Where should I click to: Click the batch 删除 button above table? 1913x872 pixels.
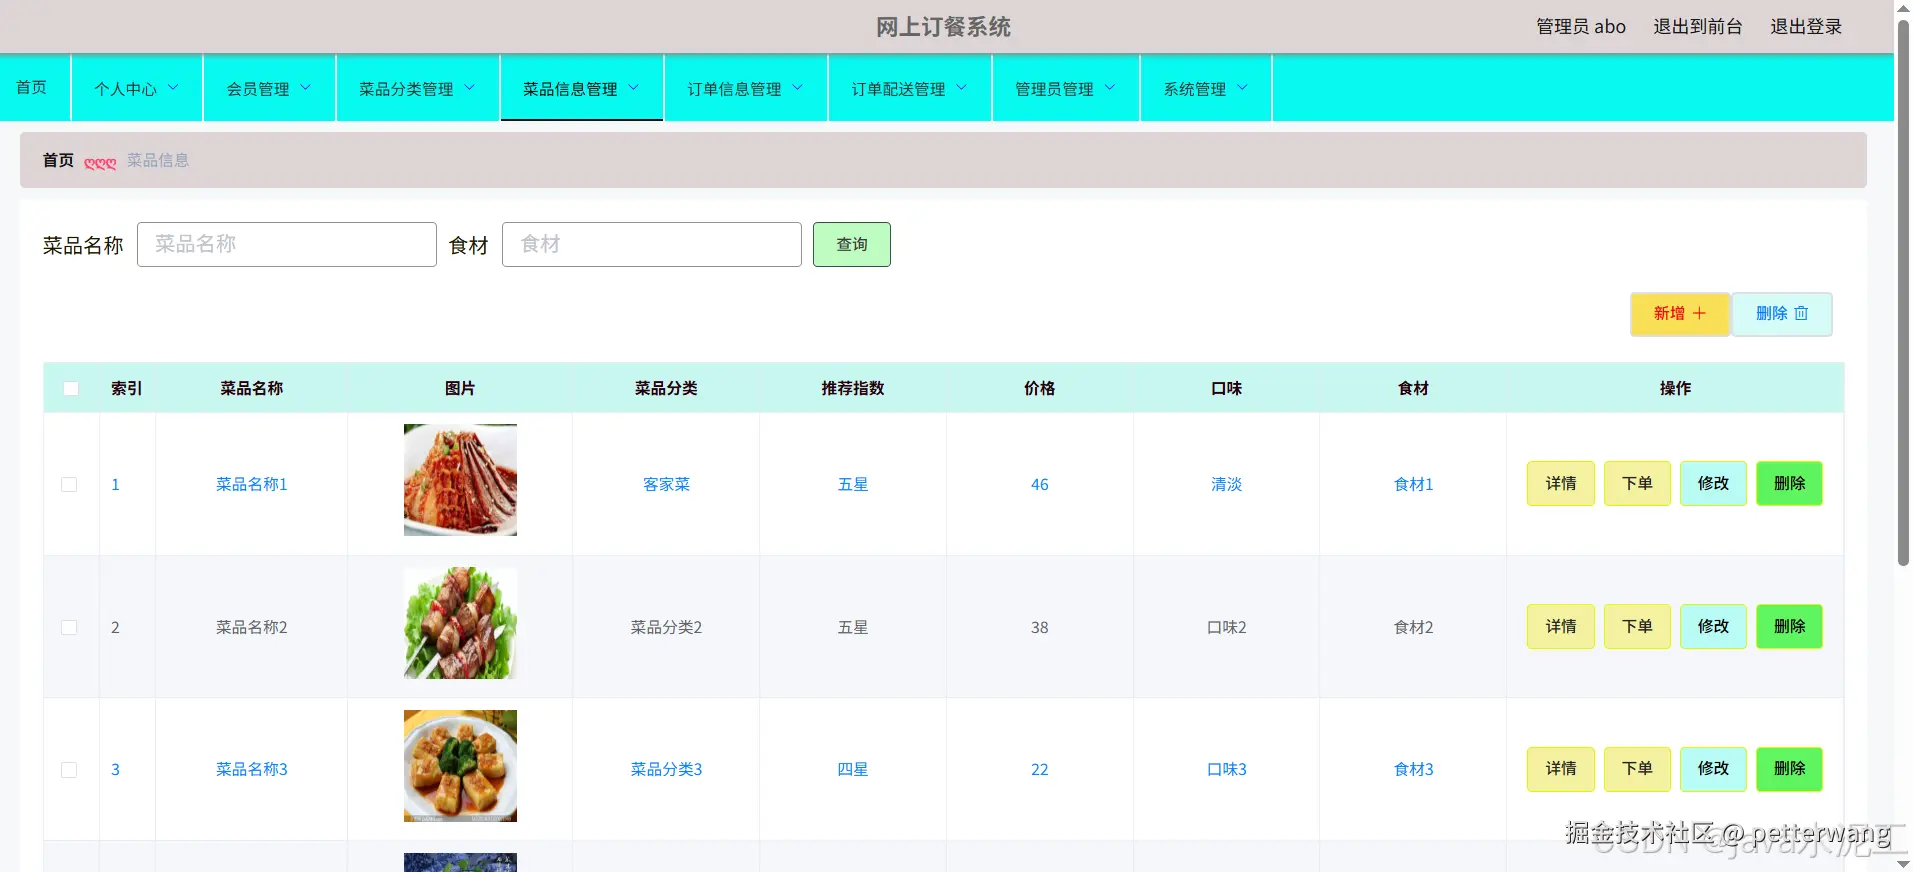coord(1782,313)
